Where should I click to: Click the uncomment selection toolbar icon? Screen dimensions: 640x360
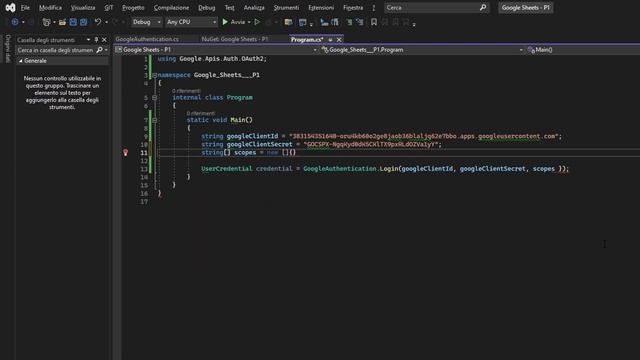coord(360,22)
